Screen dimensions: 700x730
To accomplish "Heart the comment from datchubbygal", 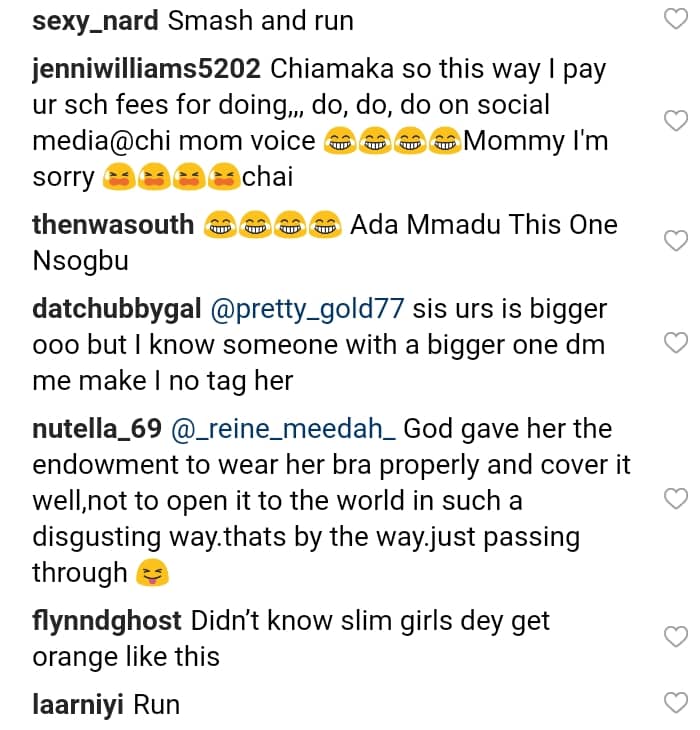I will tap(676, 343).
